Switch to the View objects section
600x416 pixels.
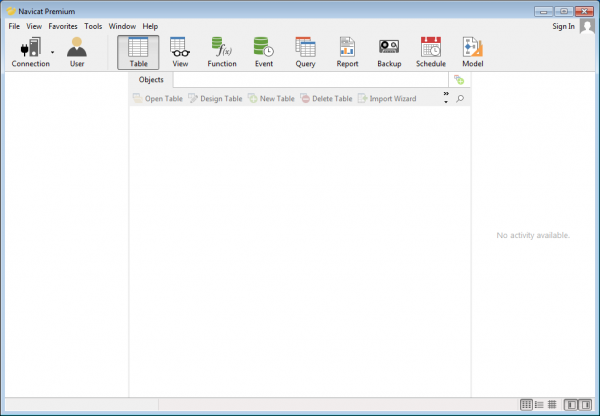tap(180, 52)
